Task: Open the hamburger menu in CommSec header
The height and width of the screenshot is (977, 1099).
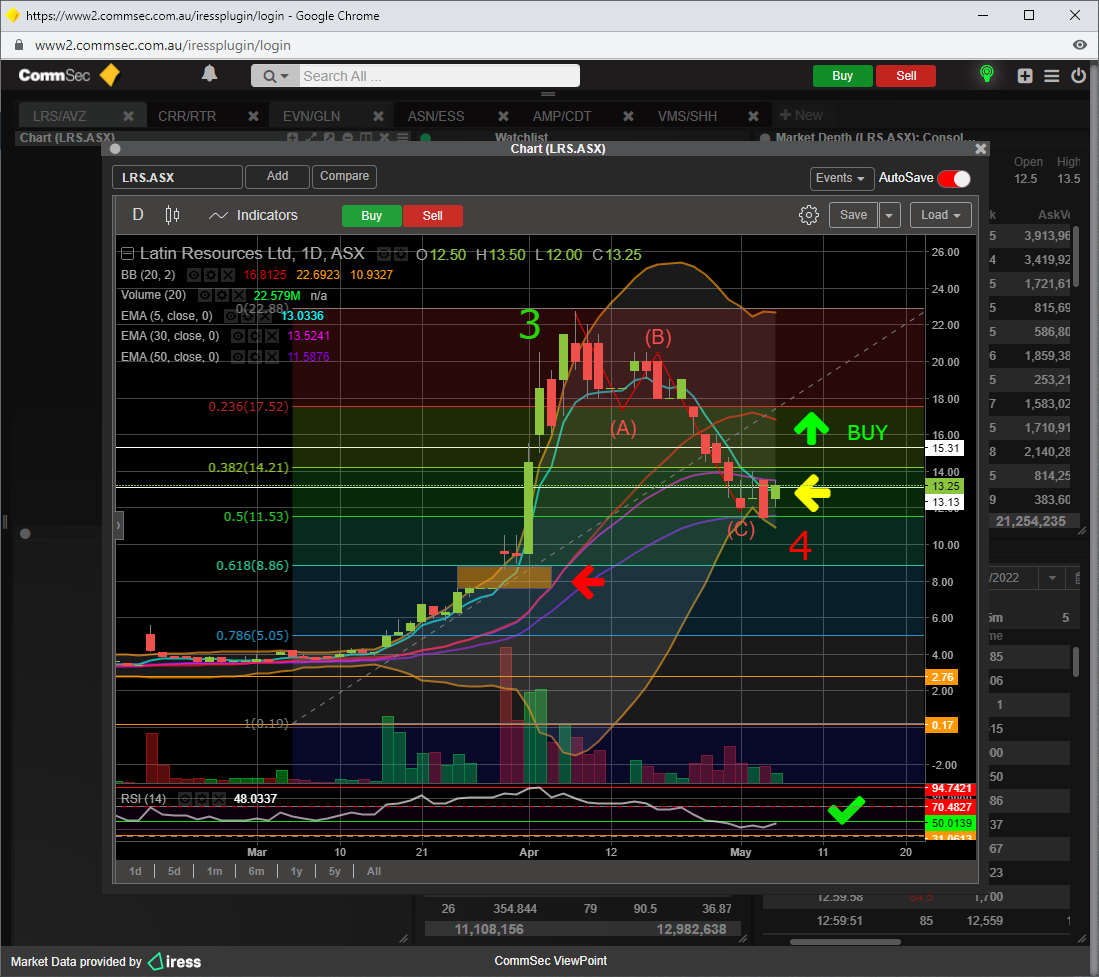Action: (x=1051, y=76)
